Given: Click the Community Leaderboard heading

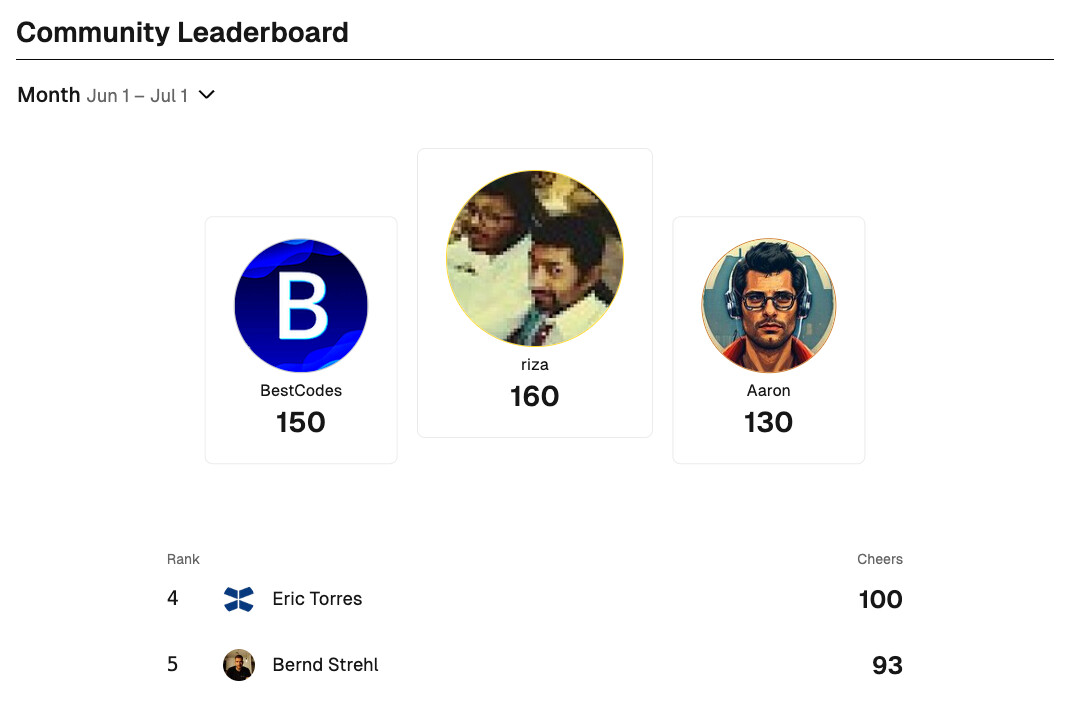Looking at the screenshot, I should tap(182, 32).
